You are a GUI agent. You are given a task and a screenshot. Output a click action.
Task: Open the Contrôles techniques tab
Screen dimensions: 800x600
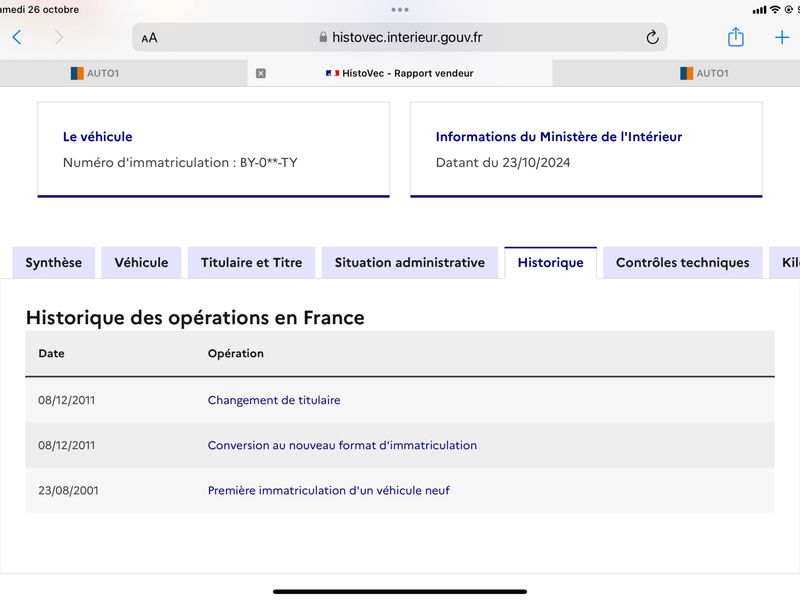tap(683, 263)
